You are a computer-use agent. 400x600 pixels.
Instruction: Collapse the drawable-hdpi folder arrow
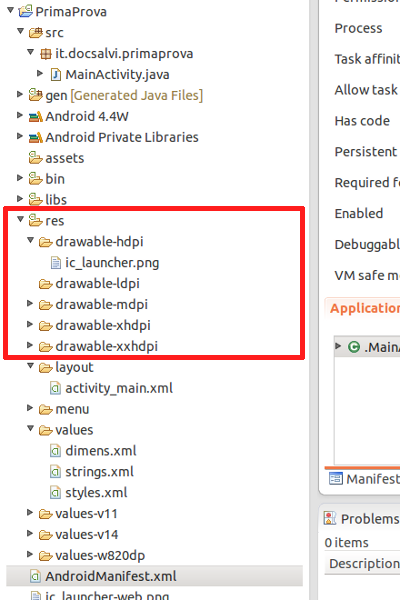click(x=31, y=240)
